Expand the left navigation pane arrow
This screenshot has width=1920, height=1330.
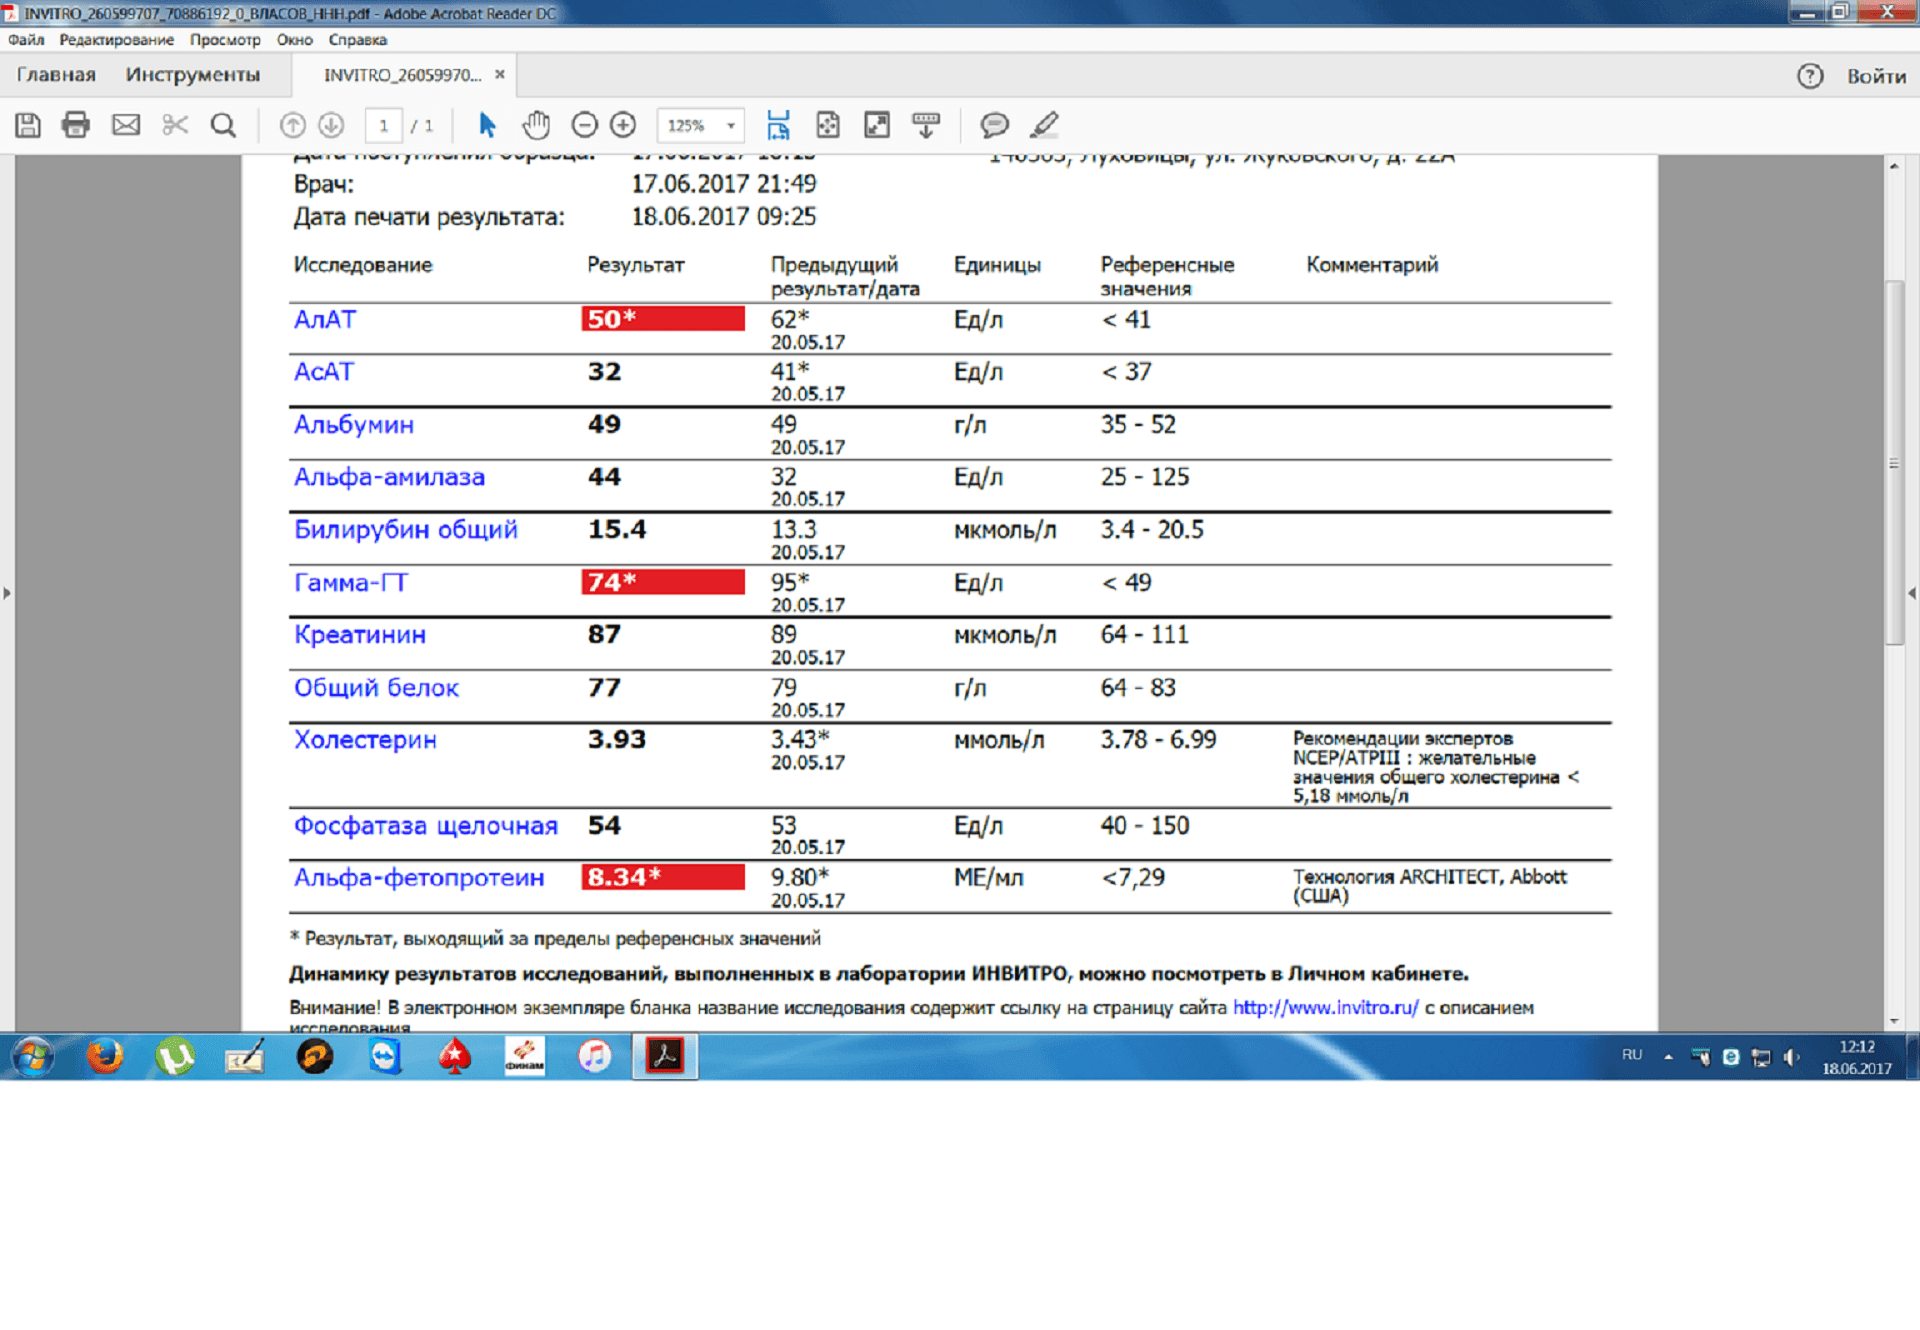7,593
